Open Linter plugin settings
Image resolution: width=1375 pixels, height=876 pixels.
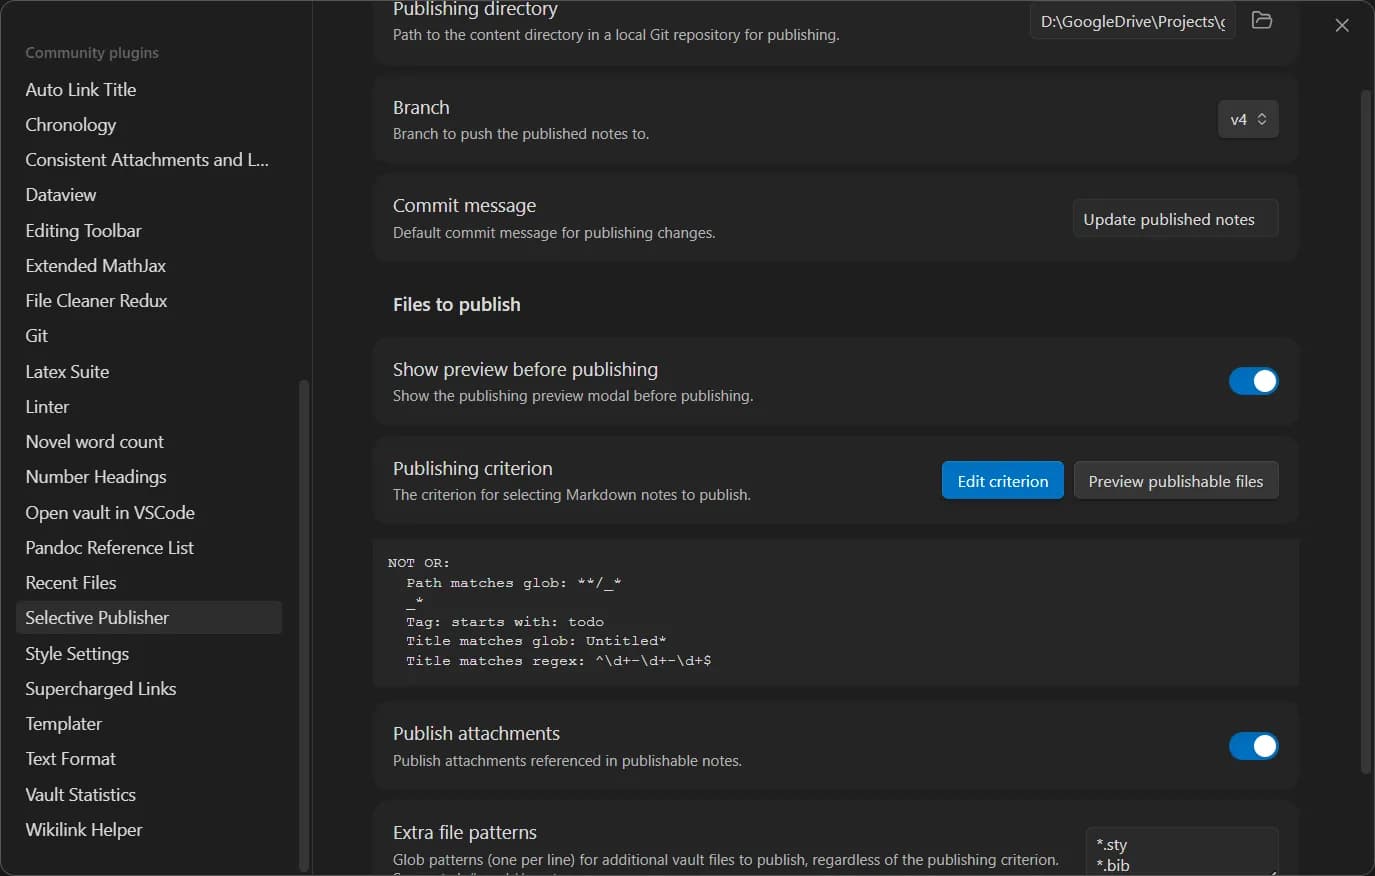point(149,407)
